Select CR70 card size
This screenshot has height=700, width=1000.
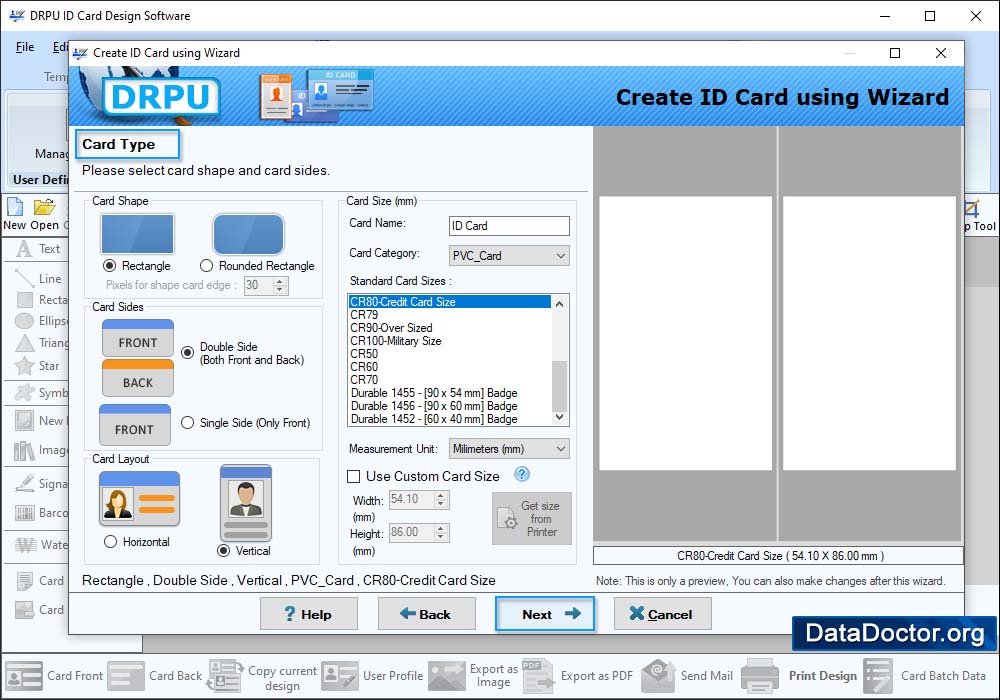(x=450, y=380)
